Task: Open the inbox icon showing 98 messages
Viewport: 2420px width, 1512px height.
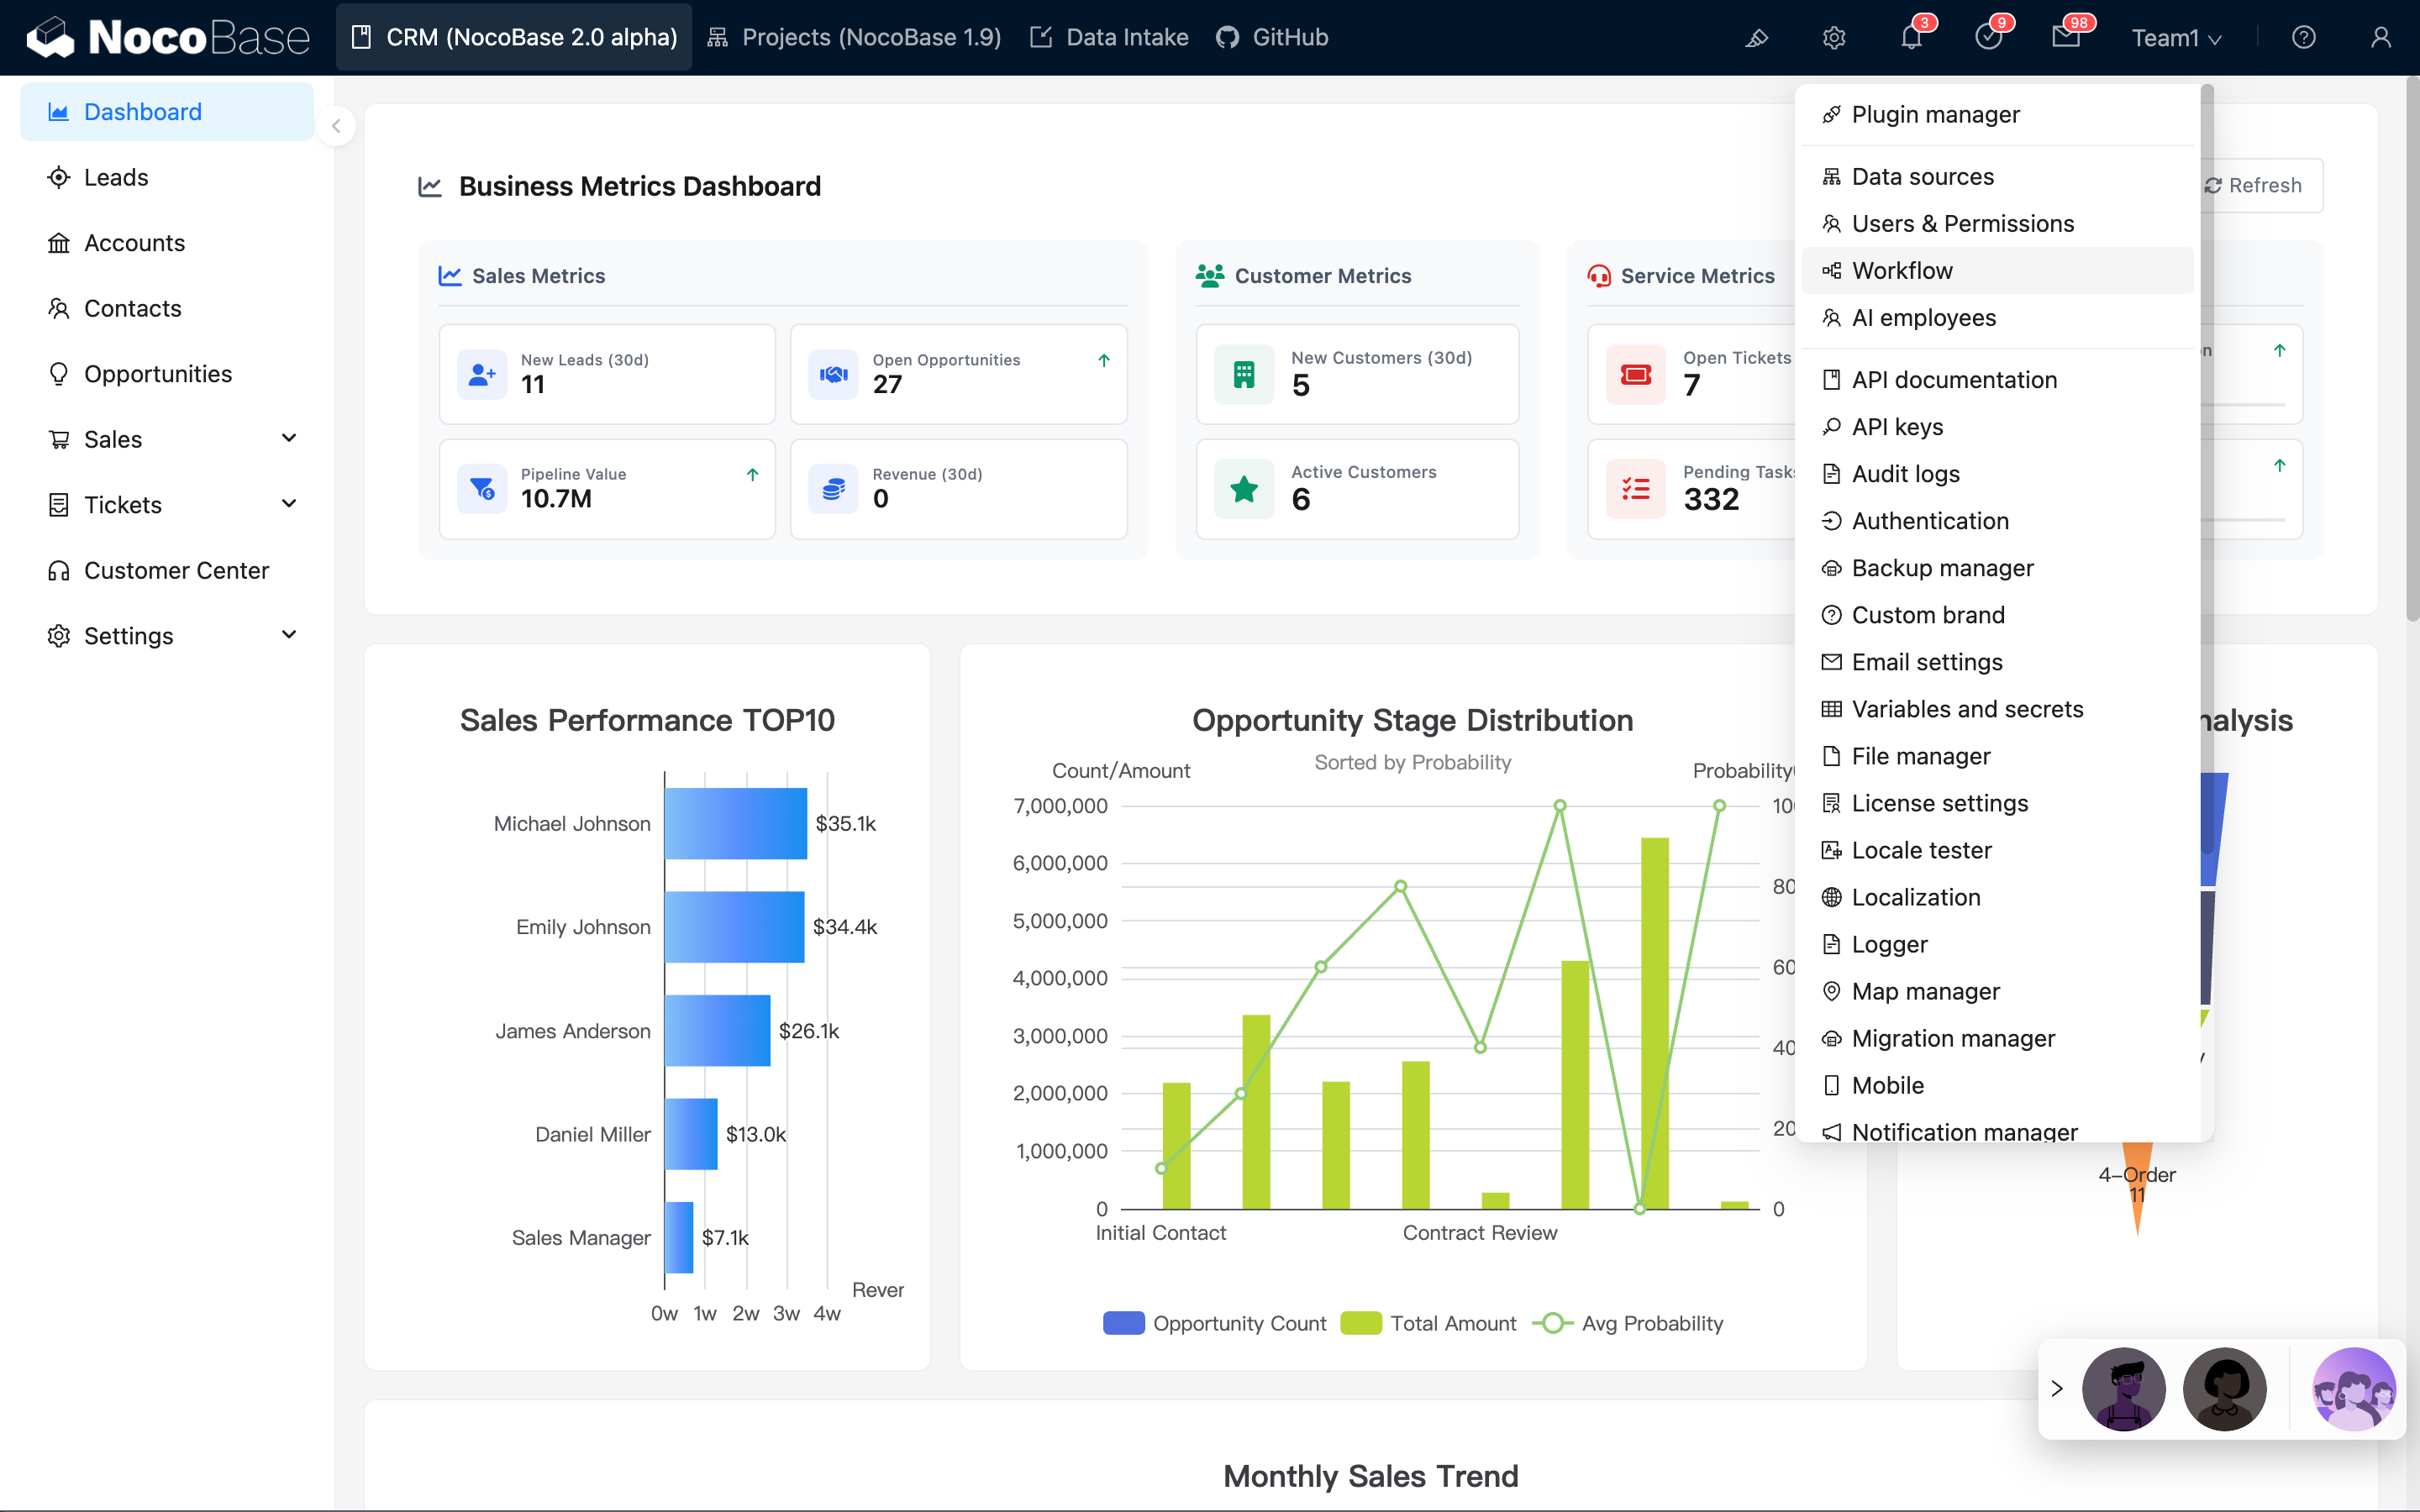Action: pyautogui.click(x=2068, y=37)
